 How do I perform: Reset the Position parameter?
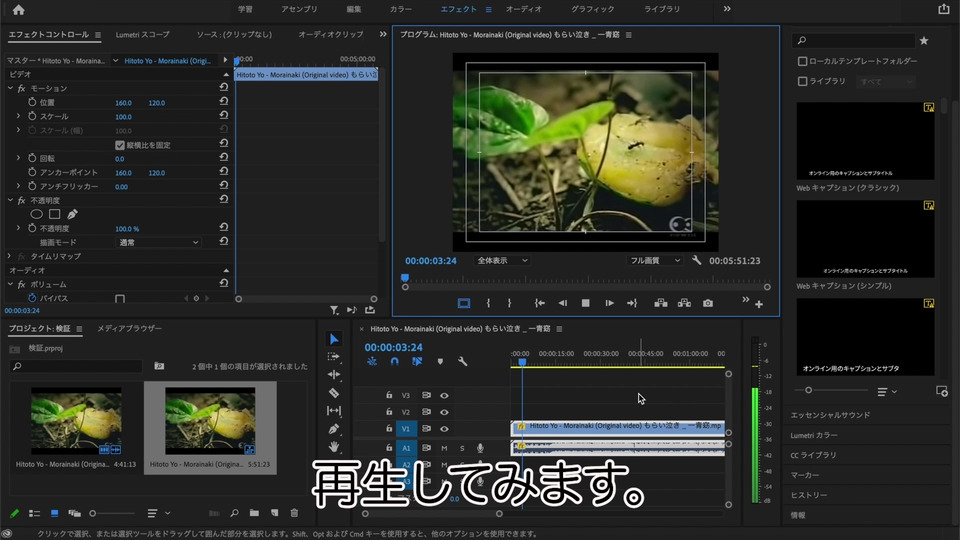tap(223, 102)
